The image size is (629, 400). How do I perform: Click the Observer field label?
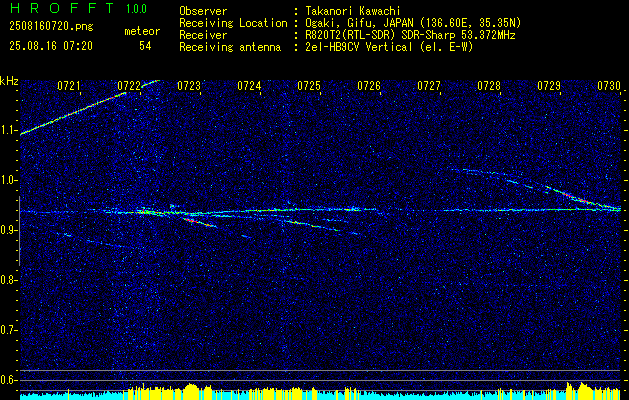(203, 11)
